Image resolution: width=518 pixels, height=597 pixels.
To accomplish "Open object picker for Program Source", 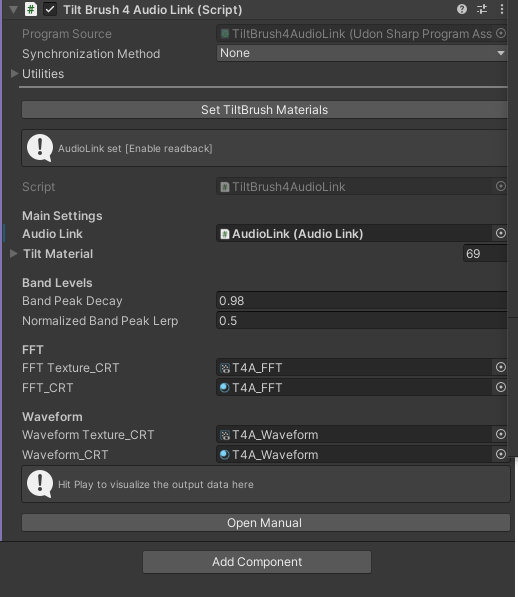I will [x=501, y=34].
